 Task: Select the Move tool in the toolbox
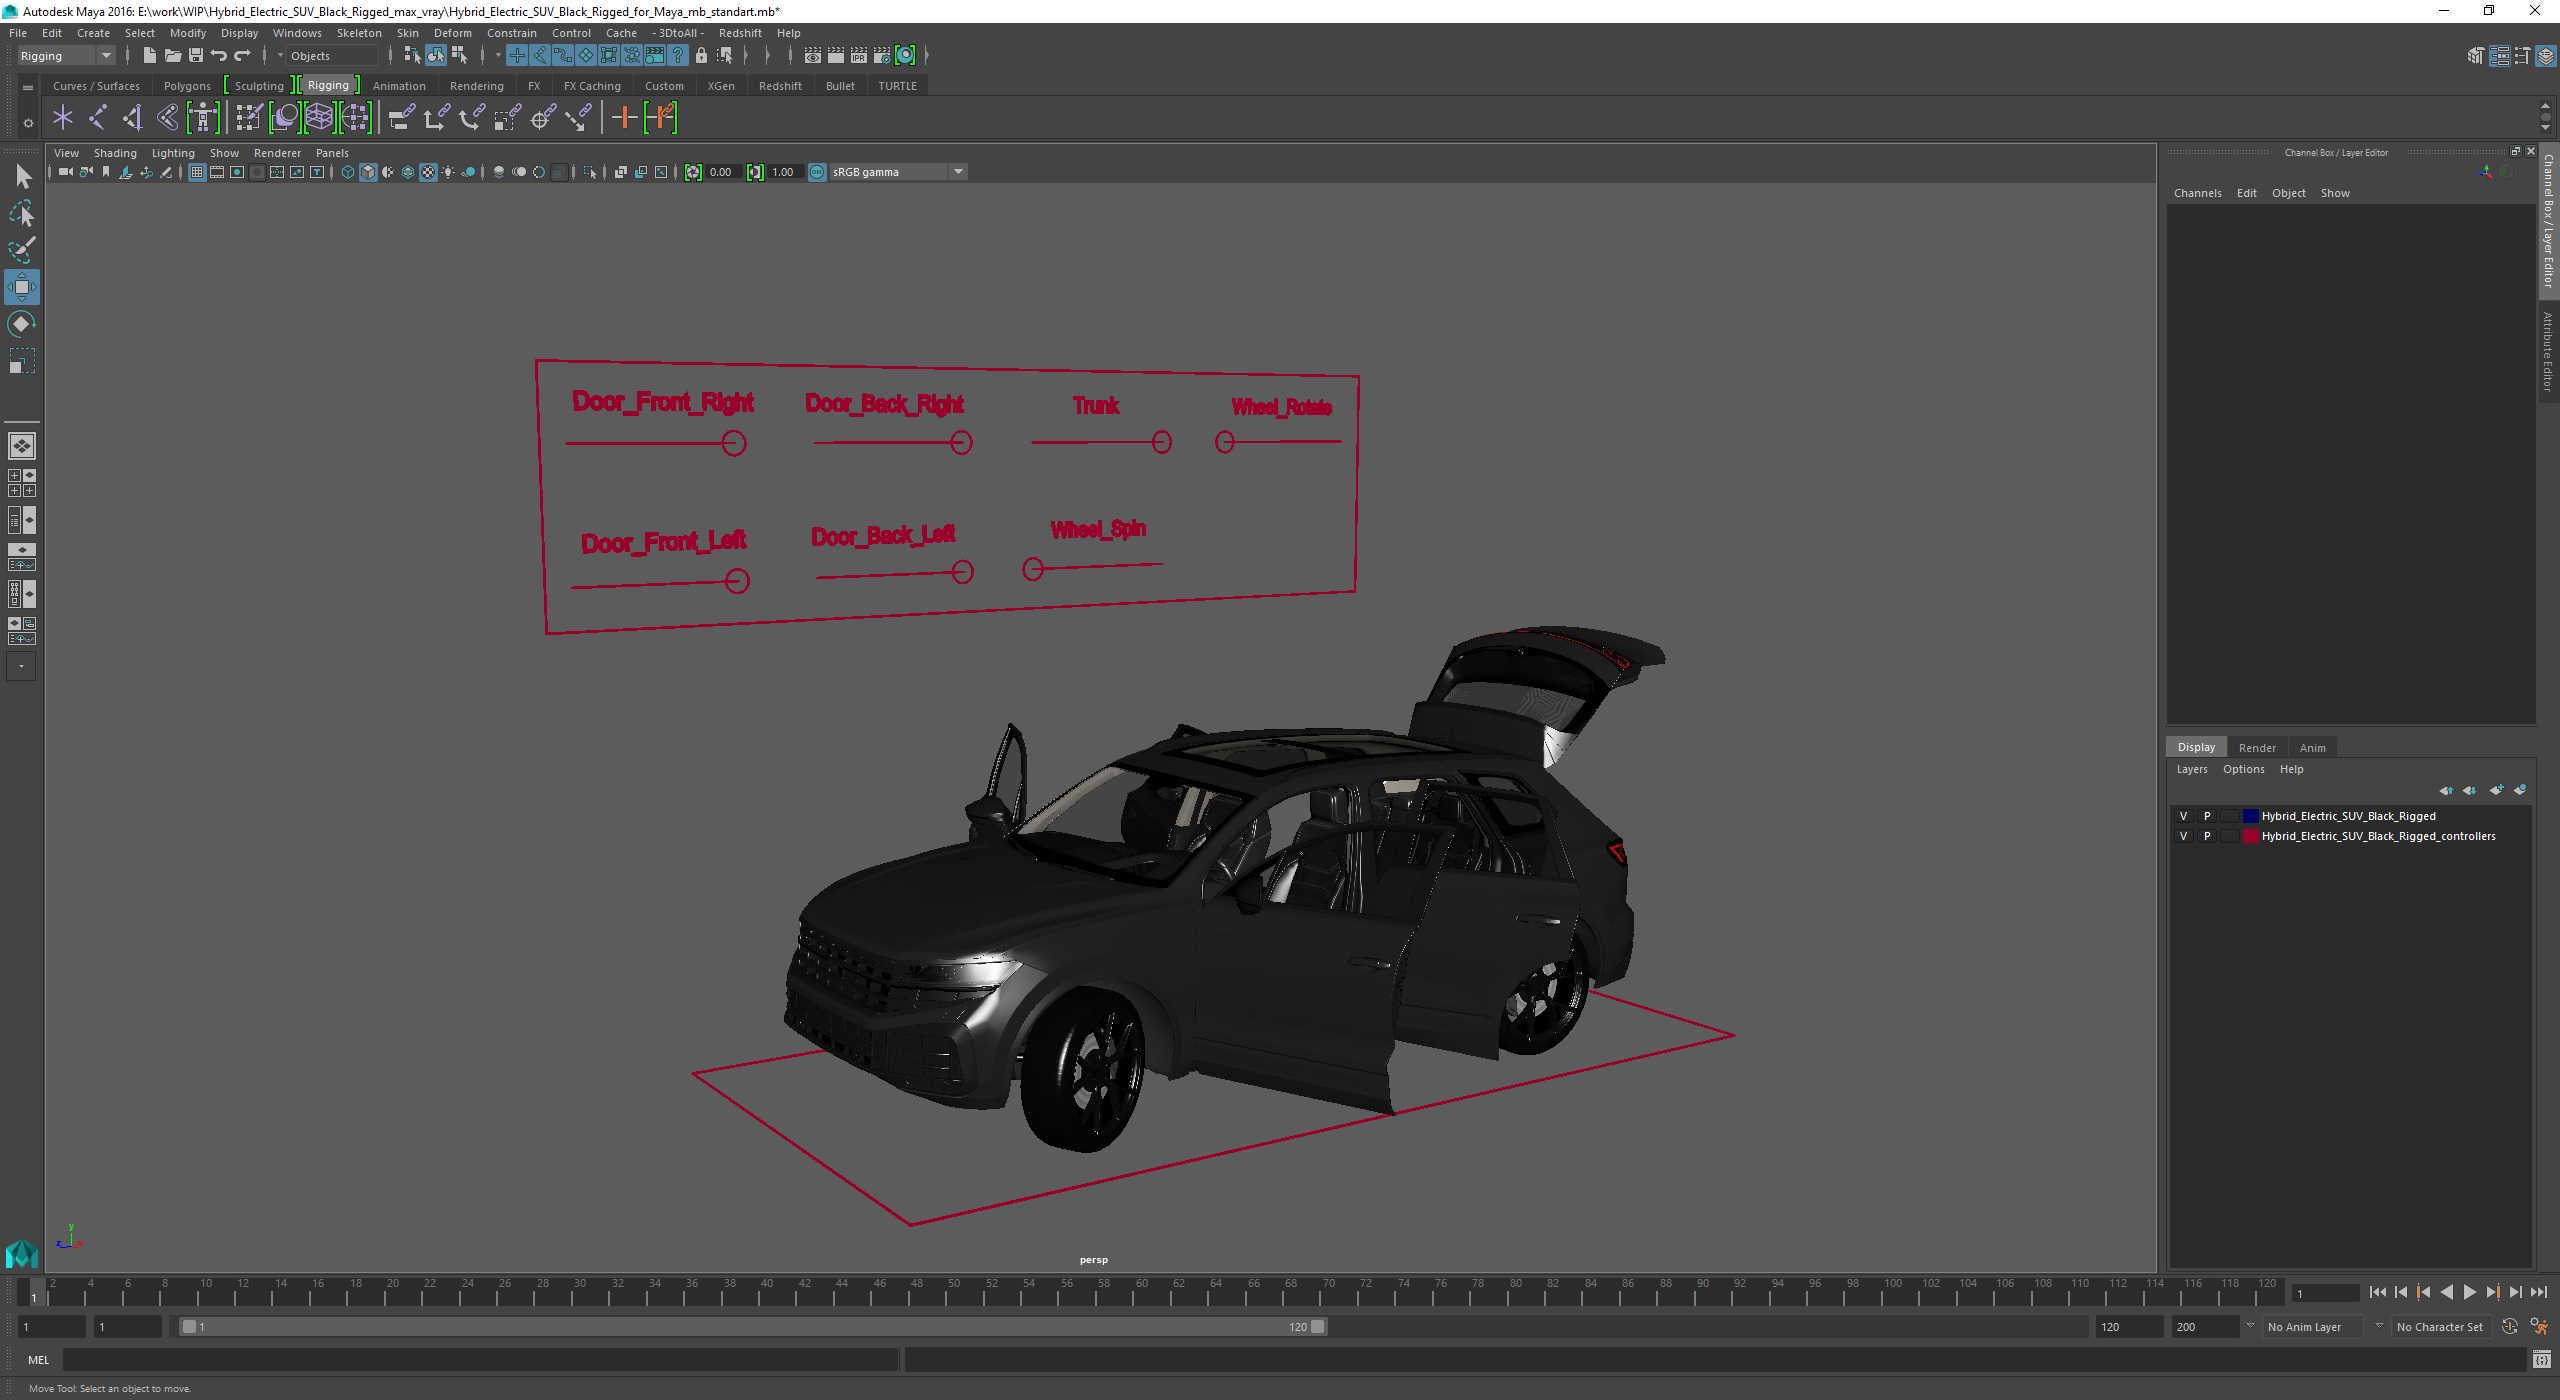coord(21,287)
